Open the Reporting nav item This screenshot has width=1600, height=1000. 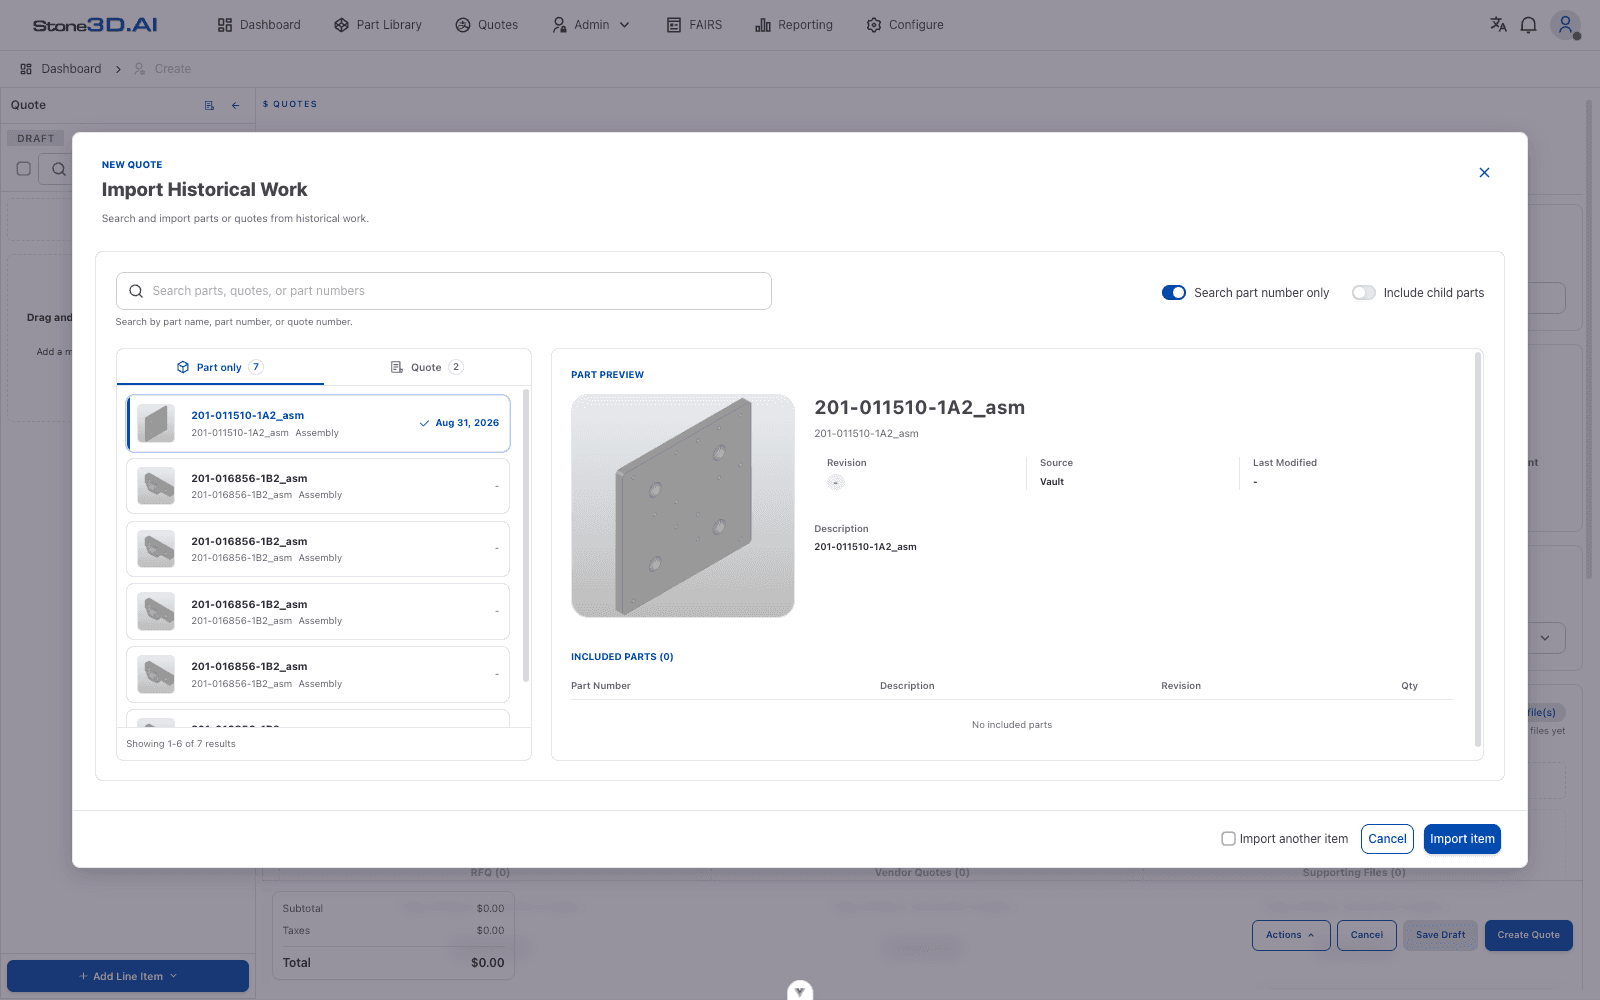coord(794,25)
